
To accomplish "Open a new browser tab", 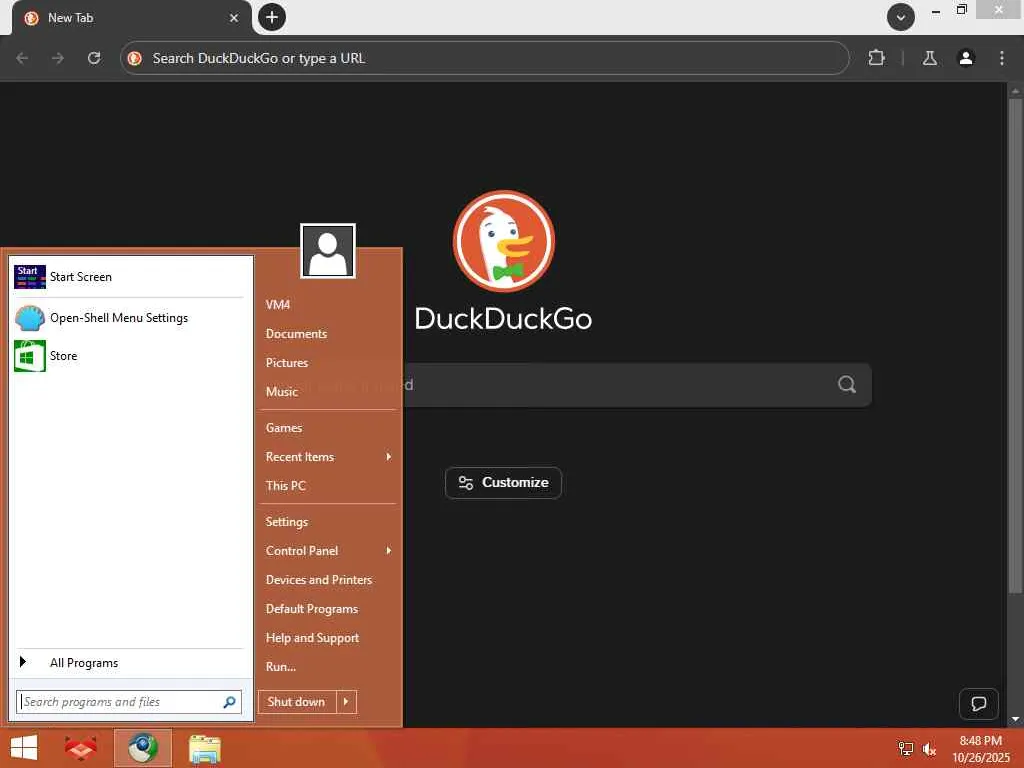I will [272, 17].
